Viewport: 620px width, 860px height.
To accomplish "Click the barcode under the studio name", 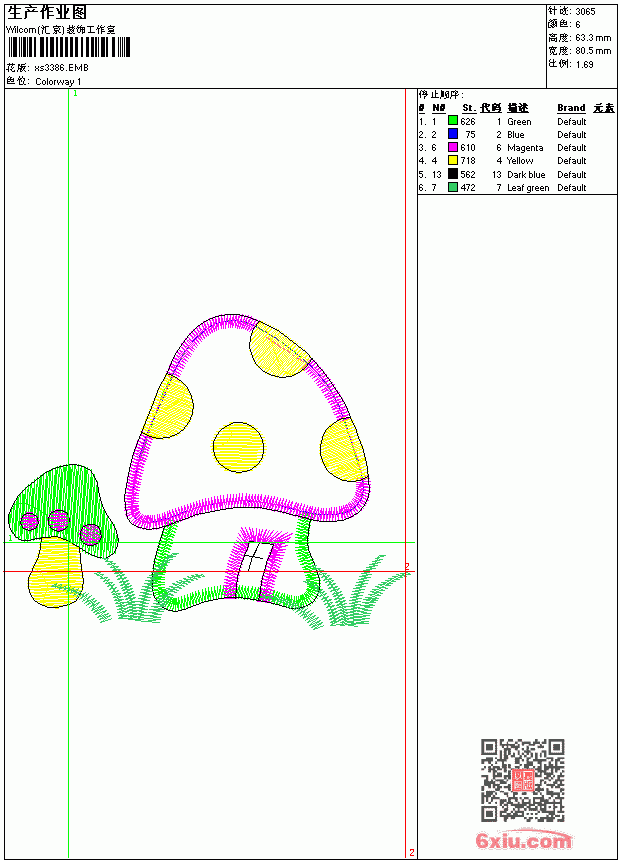I will [69, 47].
